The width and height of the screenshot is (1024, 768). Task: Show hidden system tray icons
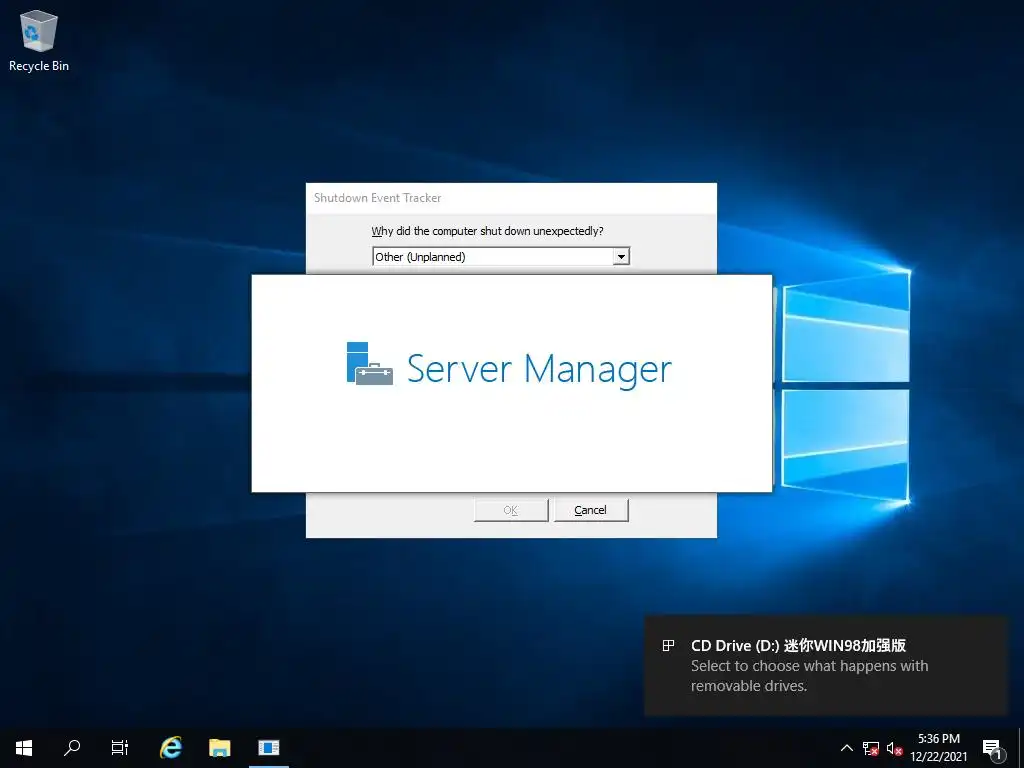tap(846, 748)
